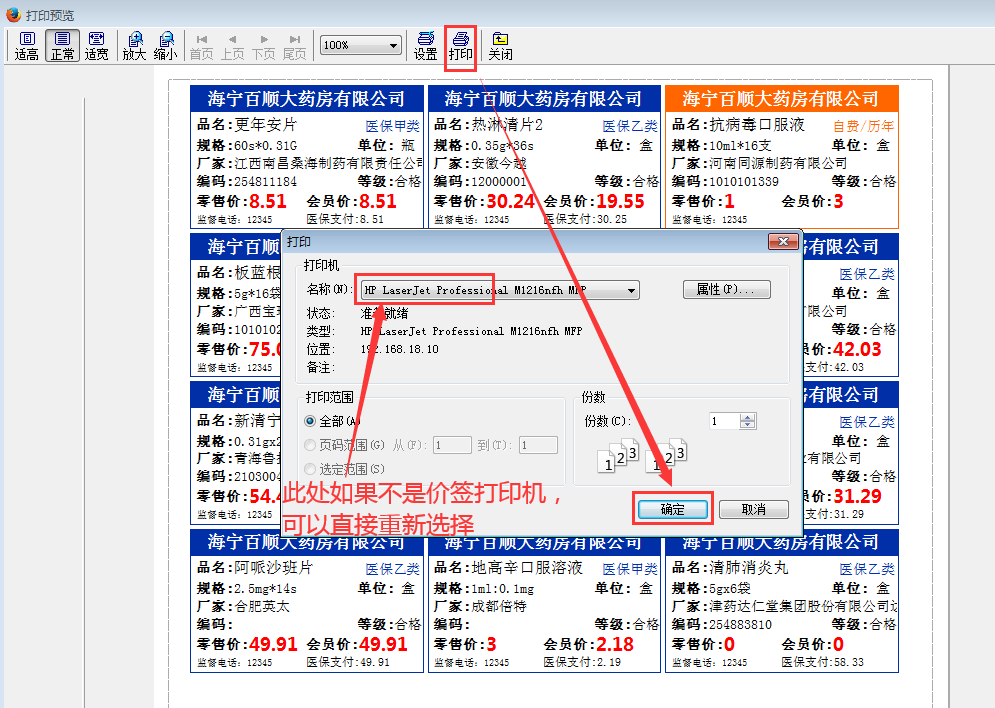
Task: Click the 医保支付:30.25 text
Action: [x=585, y=219]
